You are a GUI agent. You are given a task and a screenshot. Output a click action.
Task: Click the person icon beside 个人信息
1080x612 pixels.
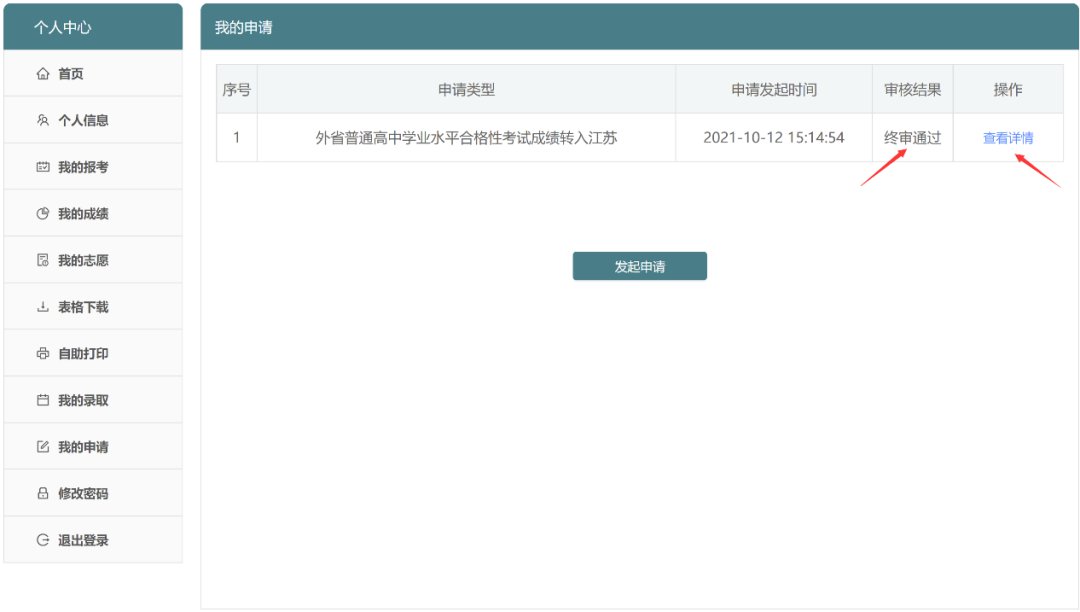42,121
